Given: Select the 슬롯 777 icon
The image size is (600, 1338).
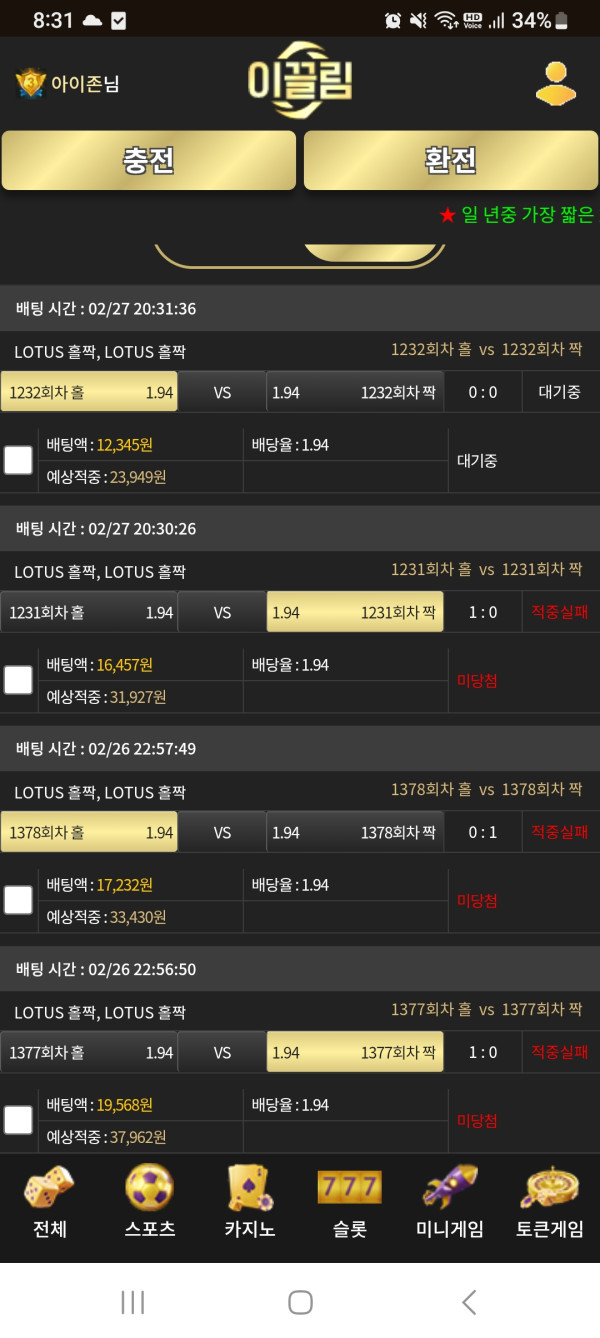Looking at the screenshot, I should (349, 1188).
